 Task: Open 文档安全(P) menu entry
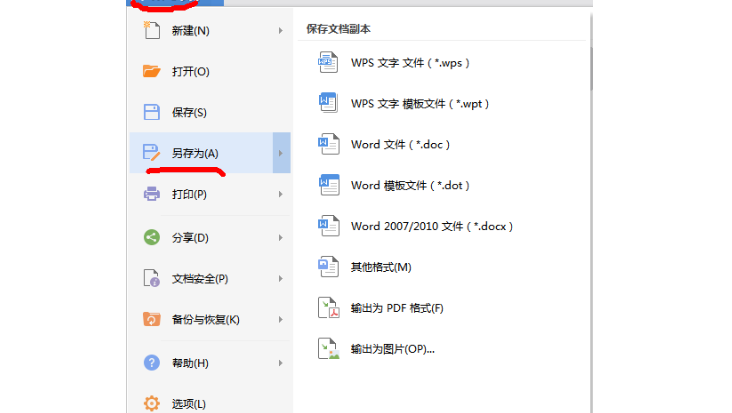pos(210,279)
